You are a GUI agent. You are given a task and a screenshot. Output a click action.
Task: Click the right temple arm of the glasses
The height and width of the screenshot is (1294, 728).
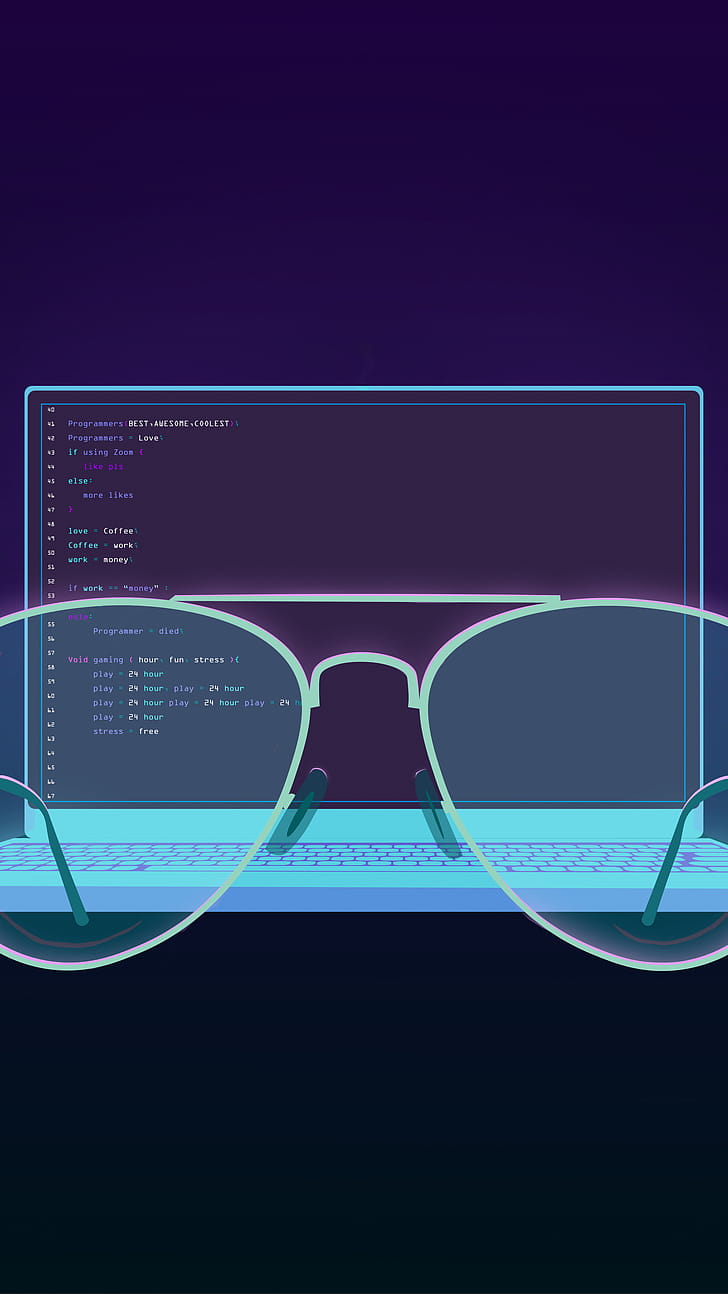pyautogui.click(x=670, y=860)
